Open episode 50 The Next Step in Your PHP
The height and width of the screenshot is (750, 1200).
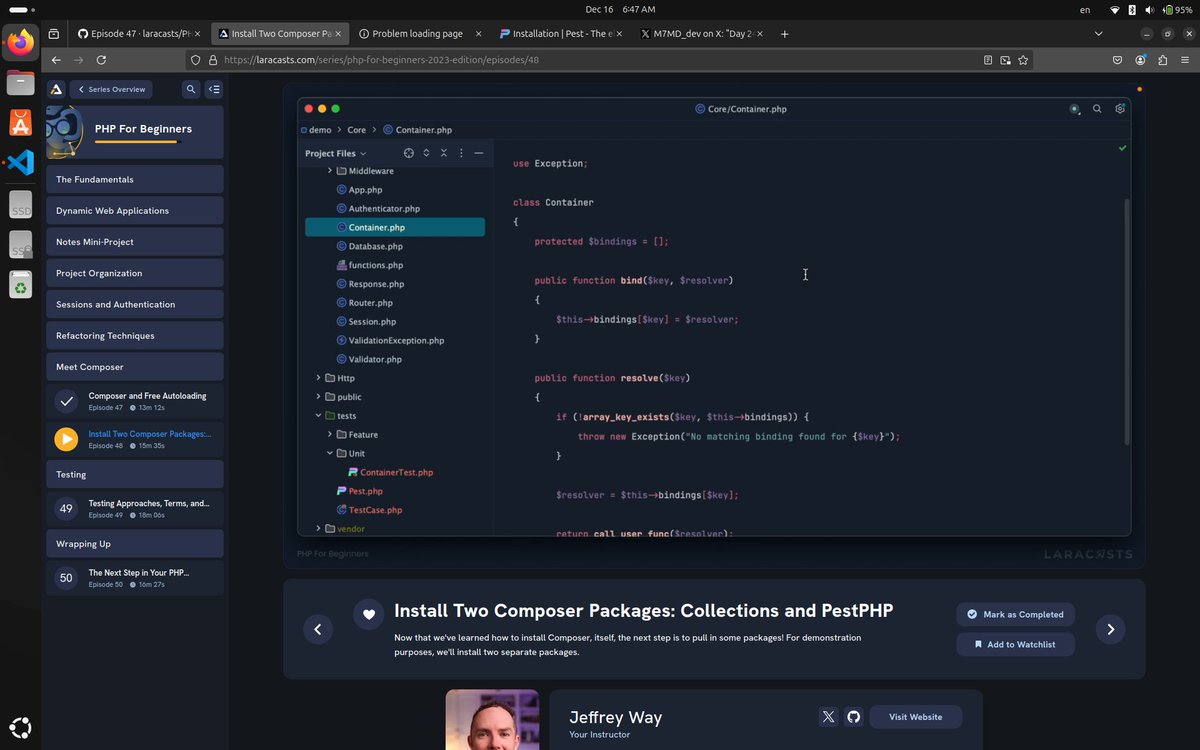click(x=135, y=578)
